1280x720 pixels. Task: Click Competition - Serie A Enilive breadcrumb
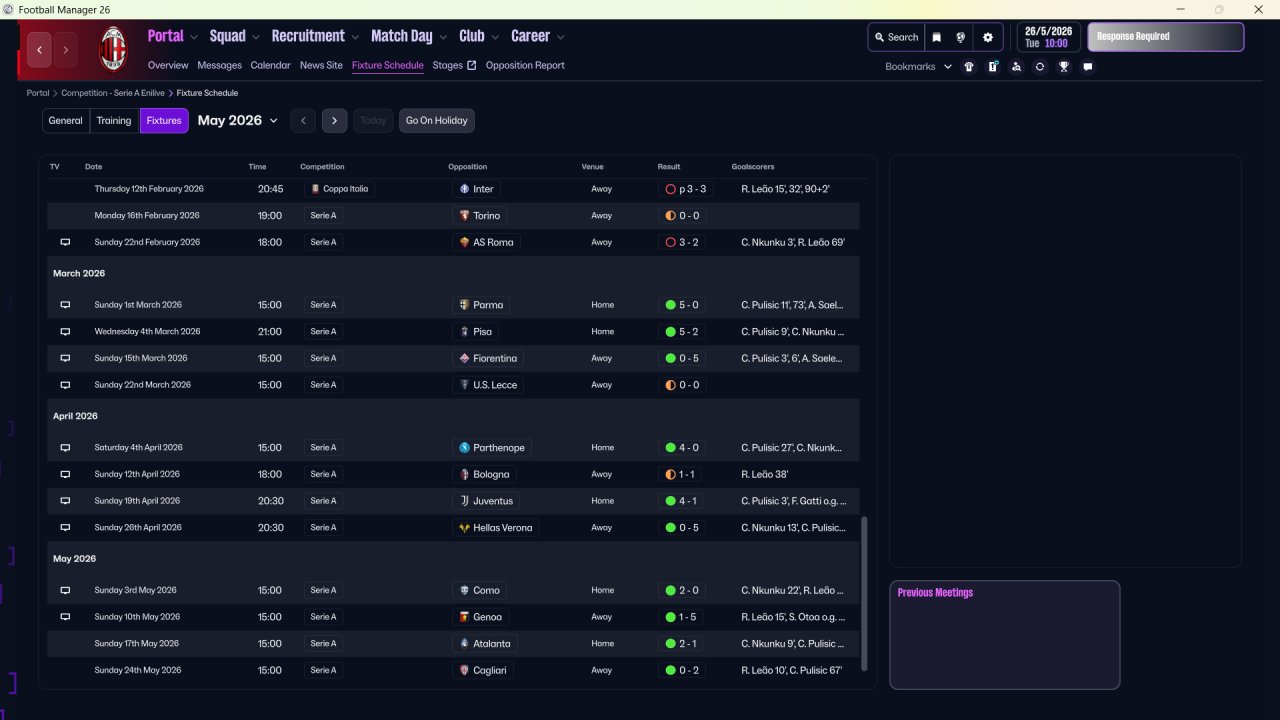click(x=111, y=93)
